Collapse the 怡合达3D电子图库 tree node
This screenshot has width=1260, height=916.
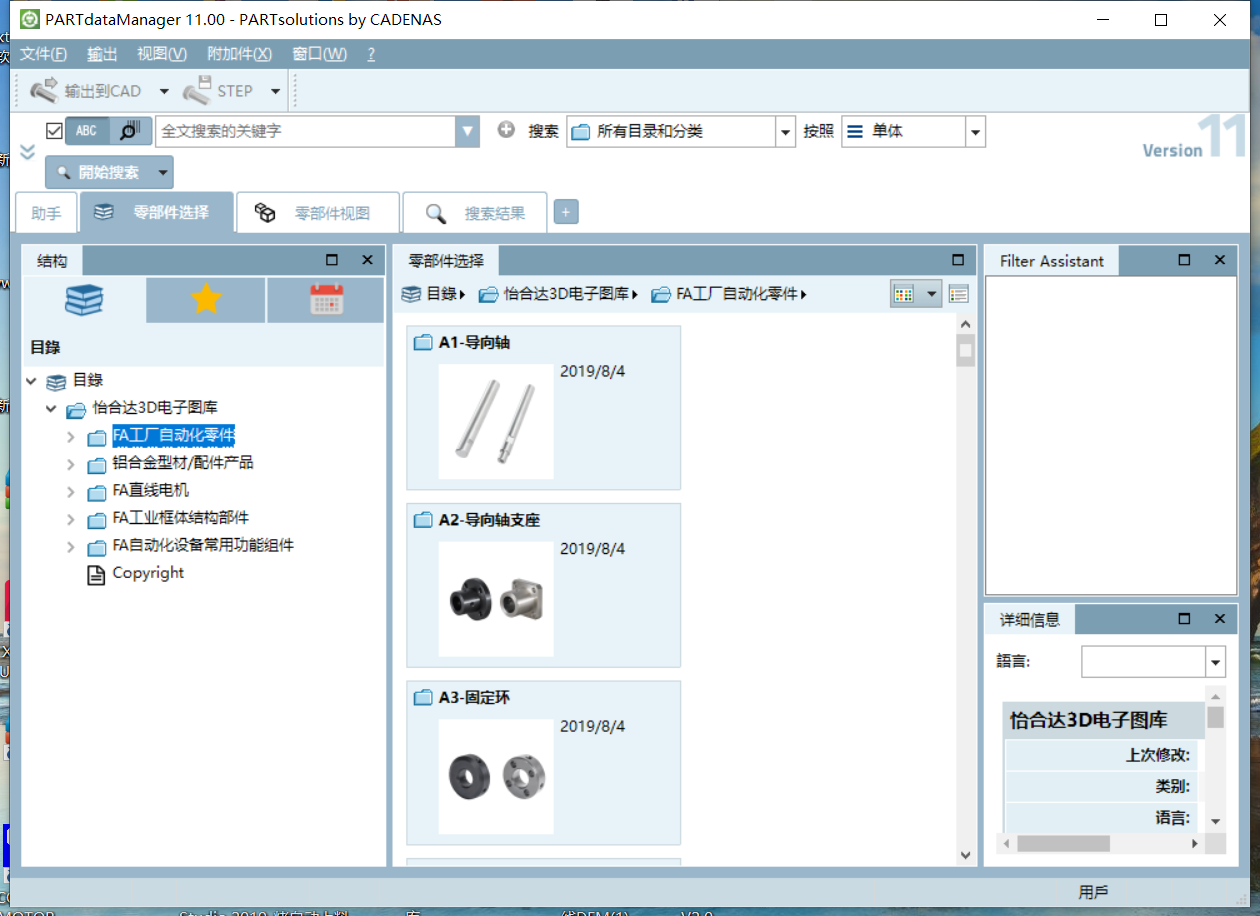pyautogui.click(x=51, y=408)
